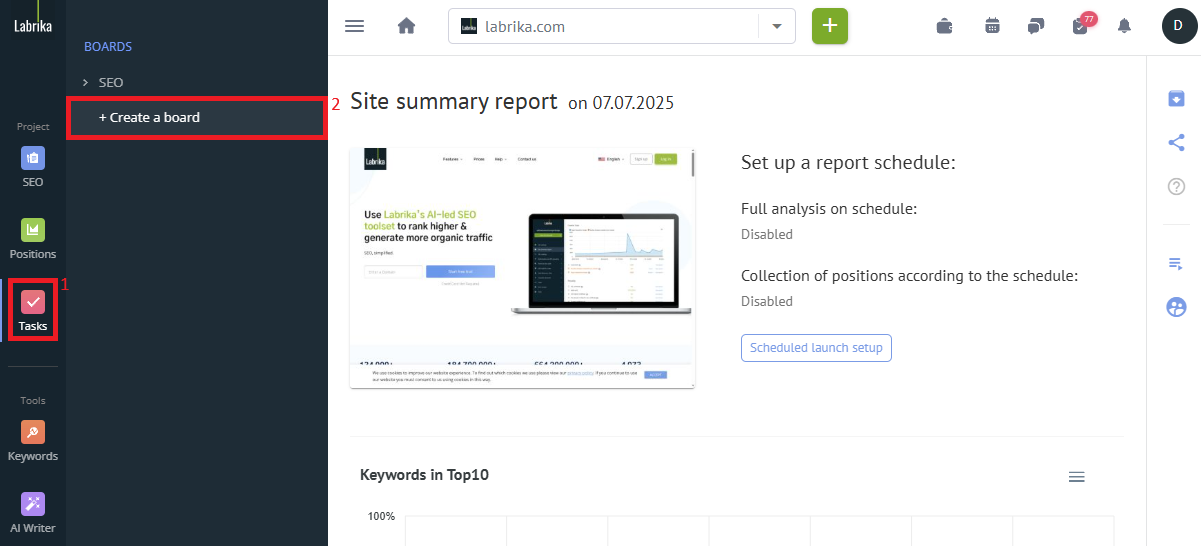
Task: Open the calendar schedule icon
Action: 992,26
